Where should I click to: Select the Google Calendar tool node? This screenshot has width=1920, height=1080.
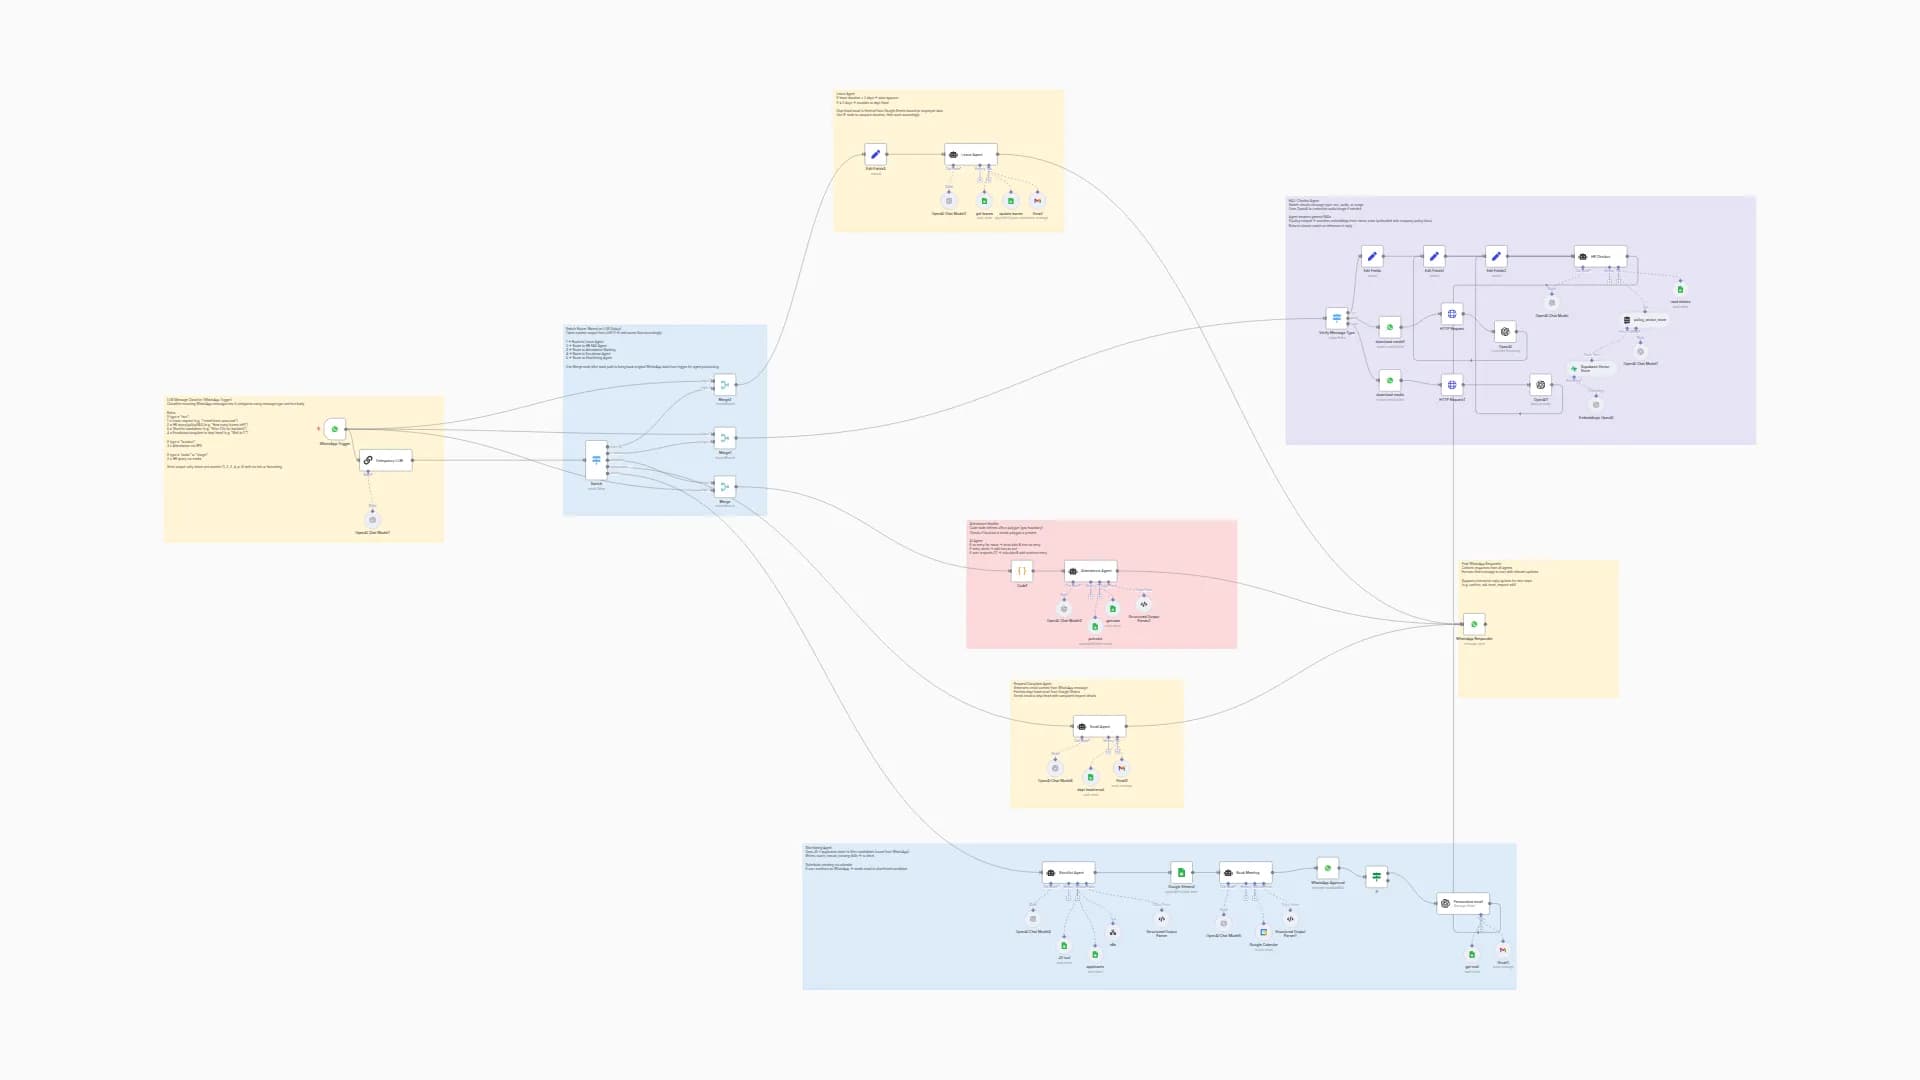coord(1264,932)
